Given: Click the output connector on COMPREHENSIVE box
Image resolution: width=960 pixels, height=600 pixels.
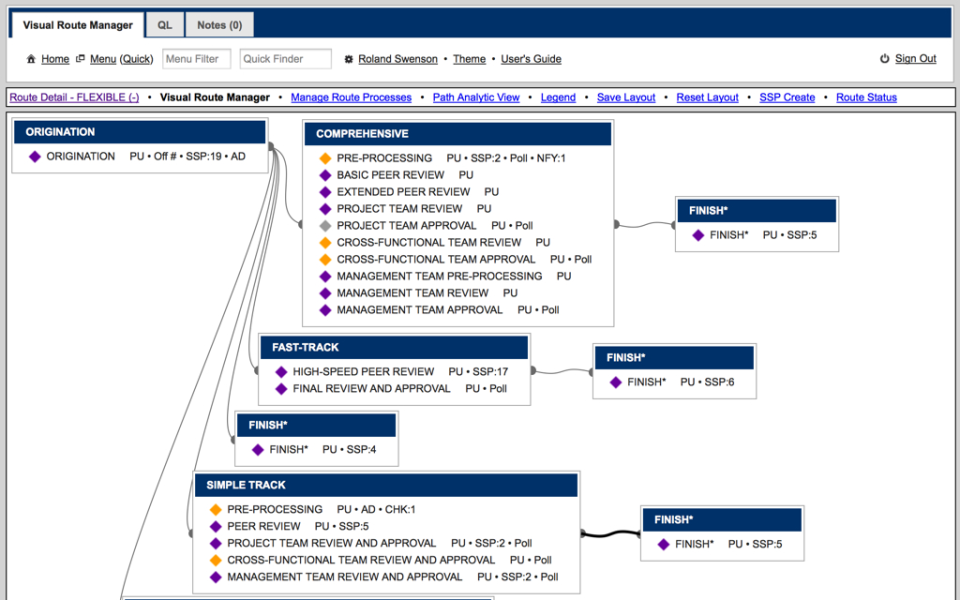Looking at the screenshot, I should tap(617, 224).
